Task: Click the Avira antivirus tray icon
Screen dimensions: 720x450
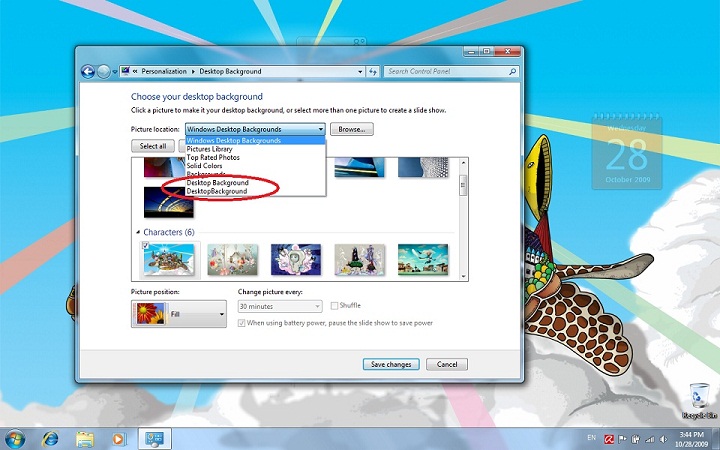Action: point(609,439)
